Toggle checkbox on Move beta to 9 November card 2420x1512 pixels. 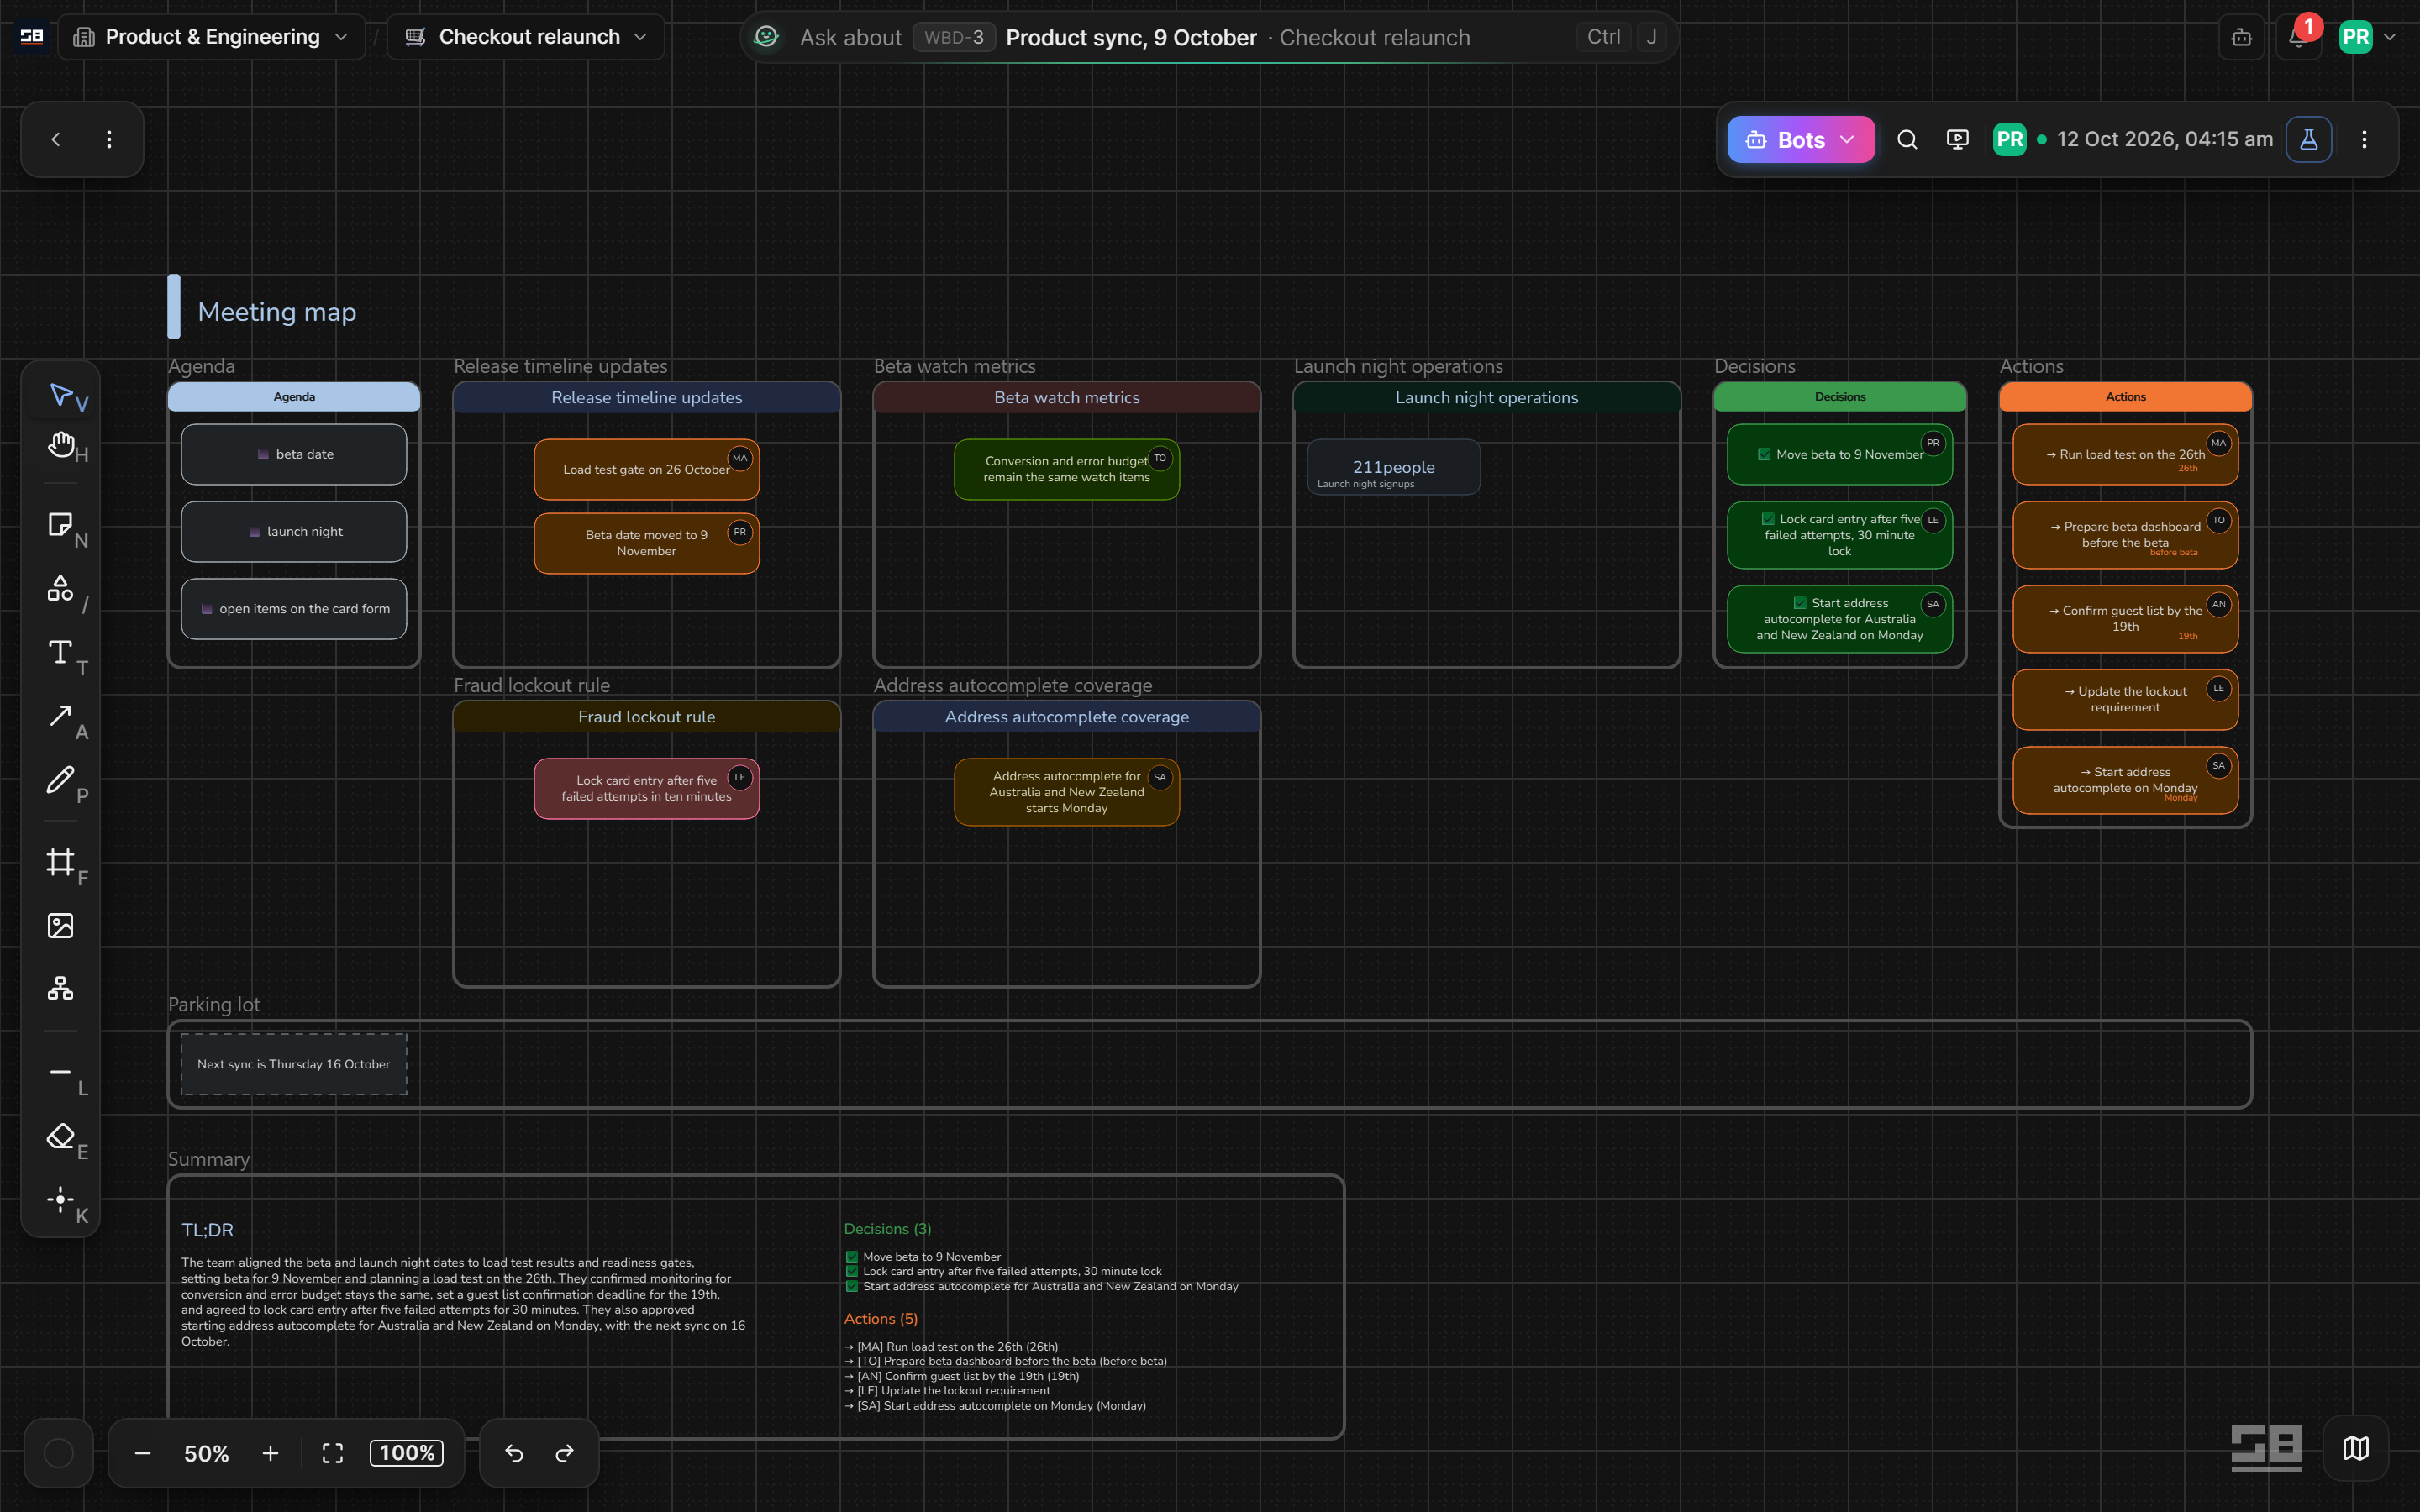pos(1764,454)
